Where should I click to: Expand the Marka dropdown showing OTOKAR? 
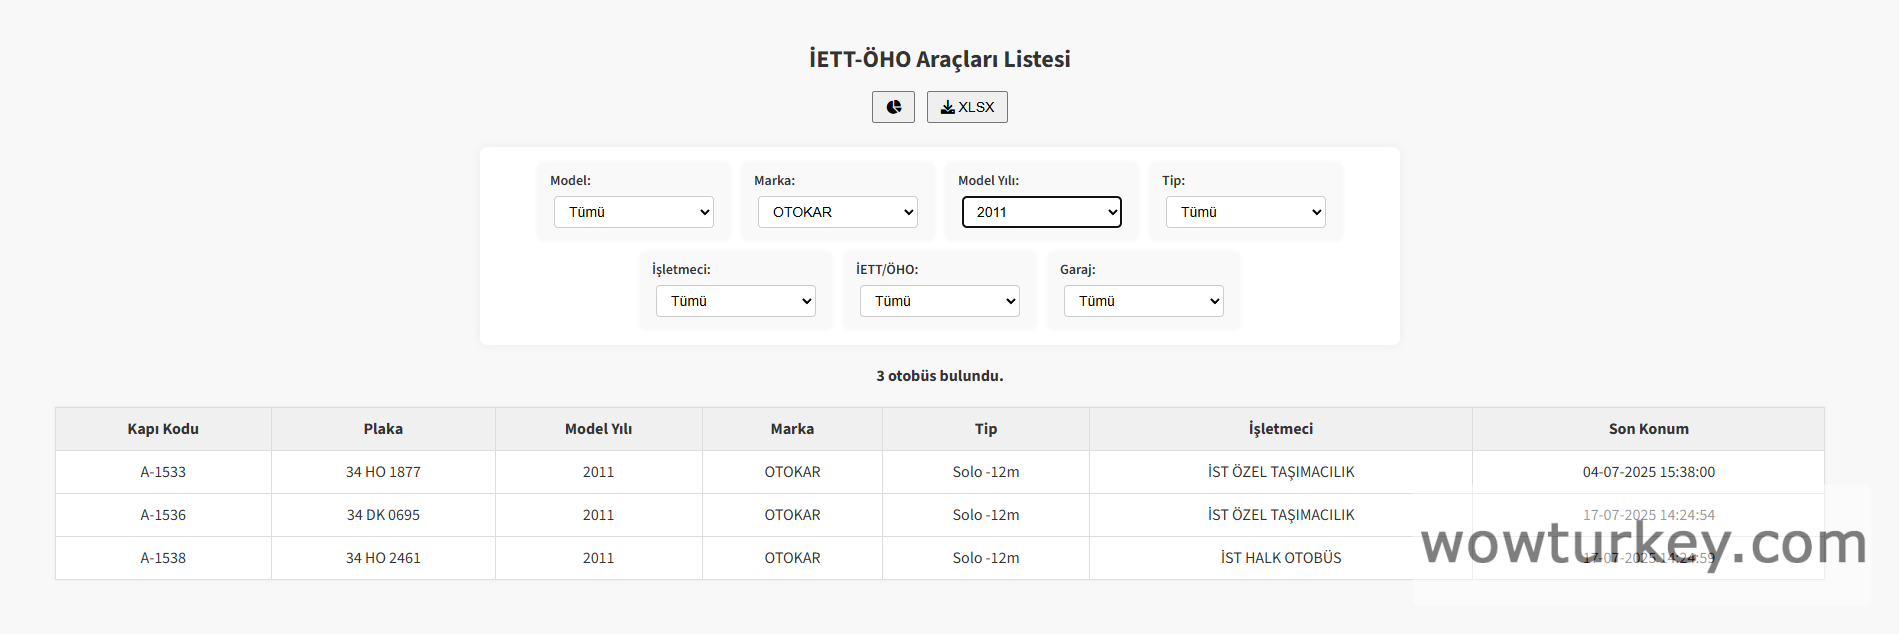click(x=837, y=212)
